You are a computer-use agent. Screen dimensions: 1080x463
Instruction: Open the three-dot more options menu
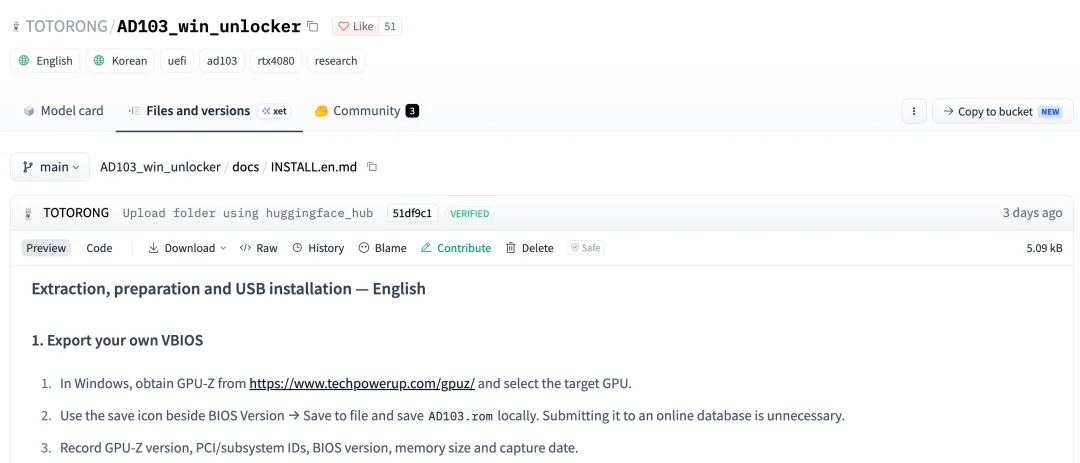(914, 111)
